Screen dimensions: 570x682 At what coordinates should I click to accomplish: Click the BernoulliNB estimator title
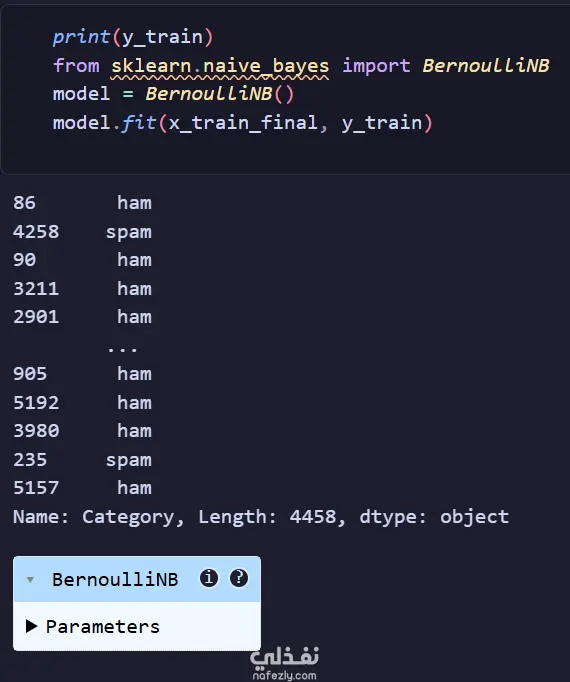click(115, 579)
